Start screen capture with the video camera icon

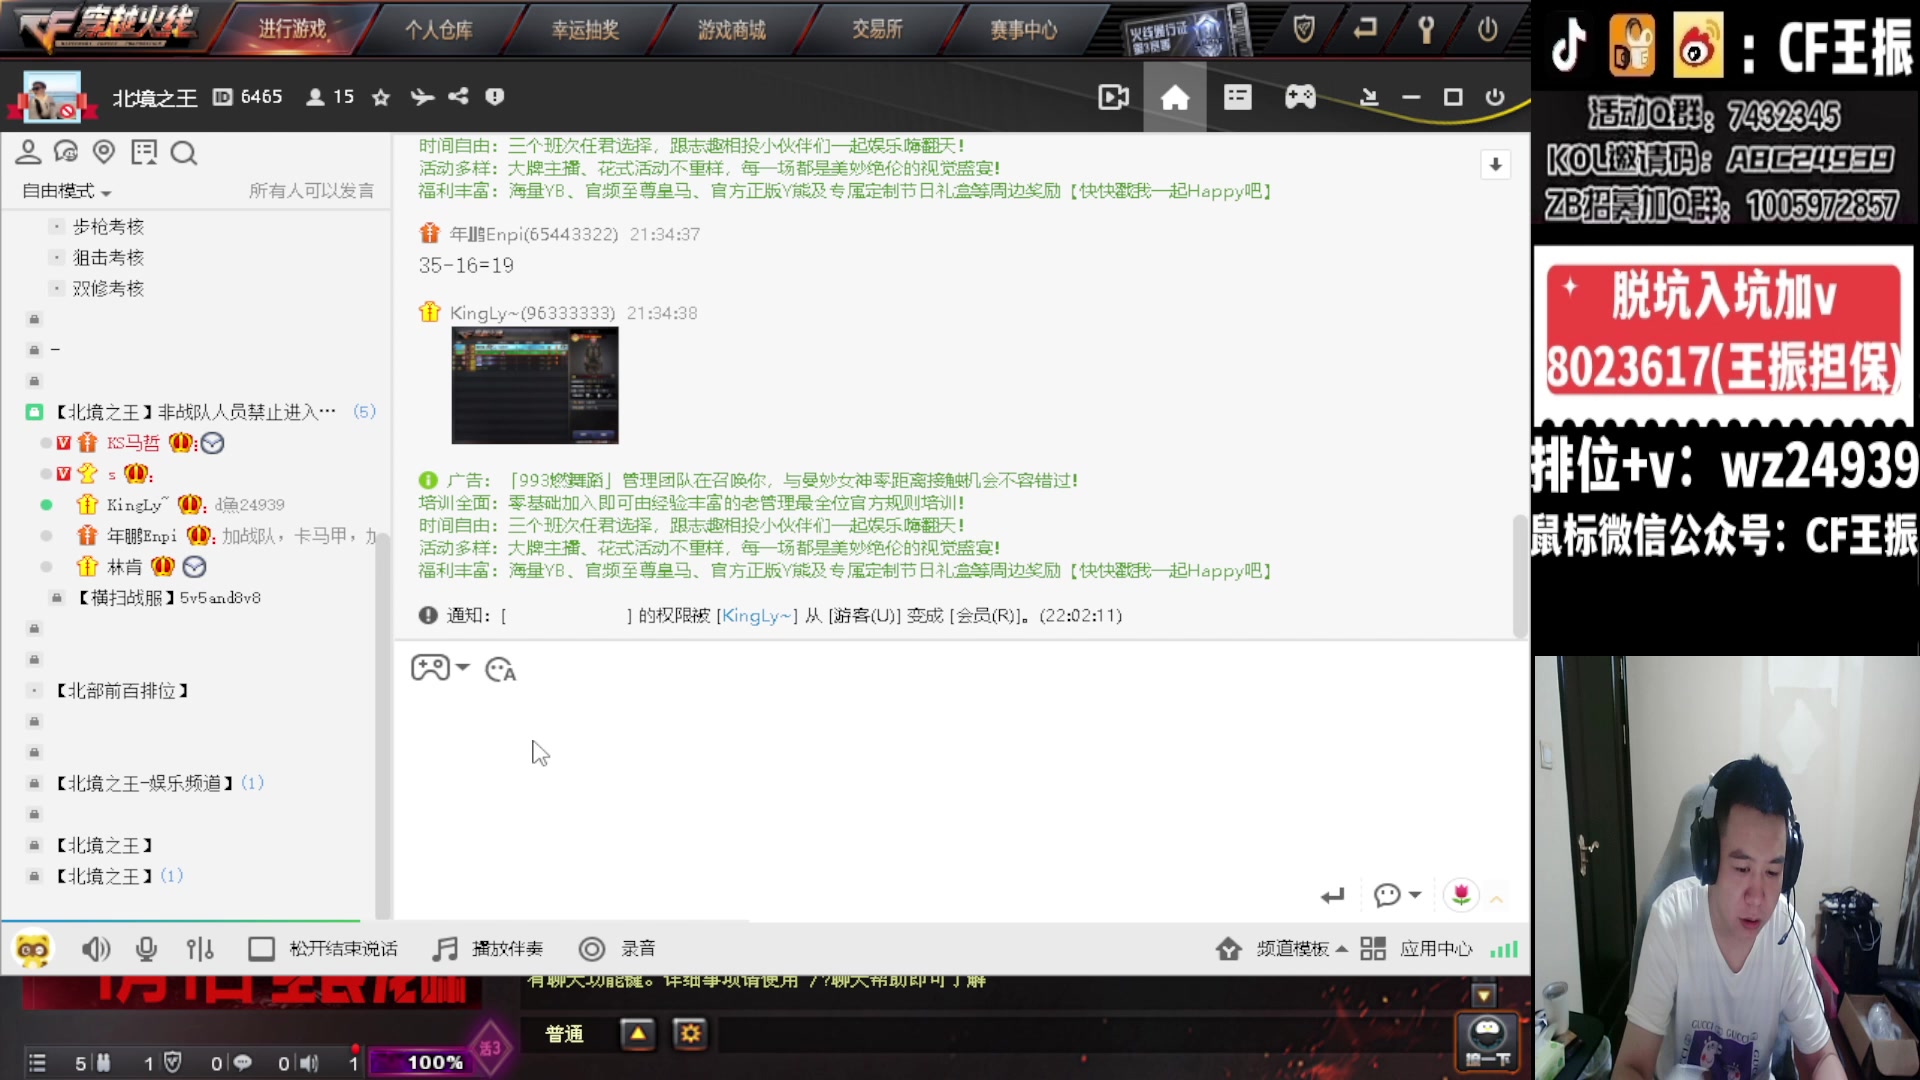click(x=1113, y=97)
